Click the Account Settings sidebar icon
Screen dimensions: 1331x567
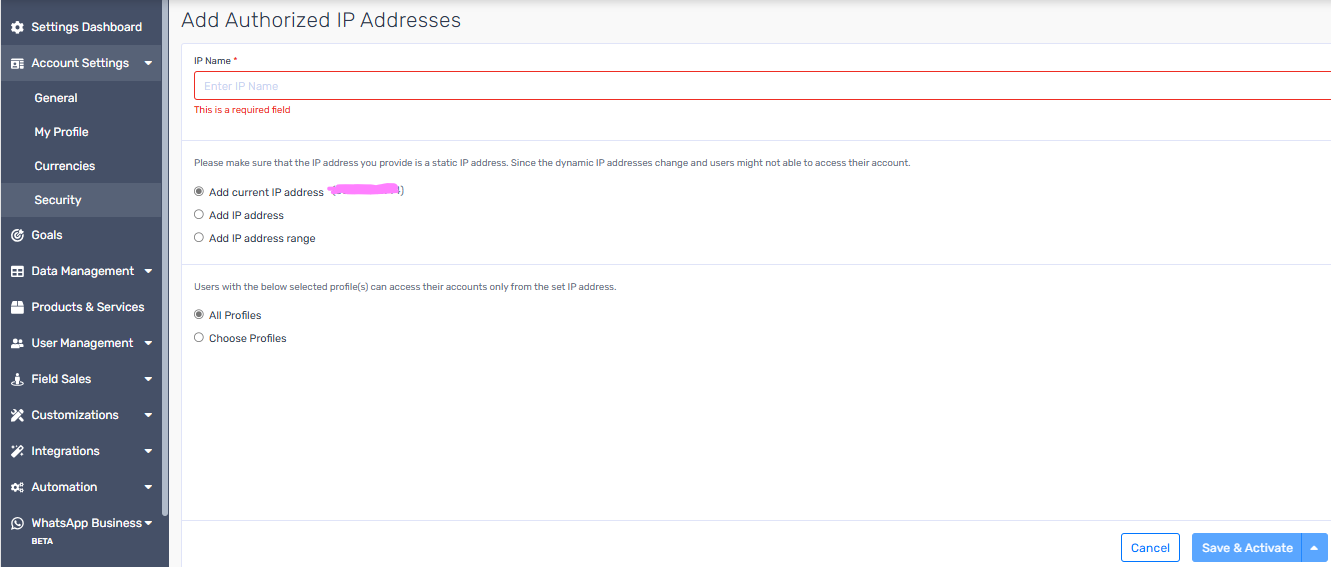point(17,63)
